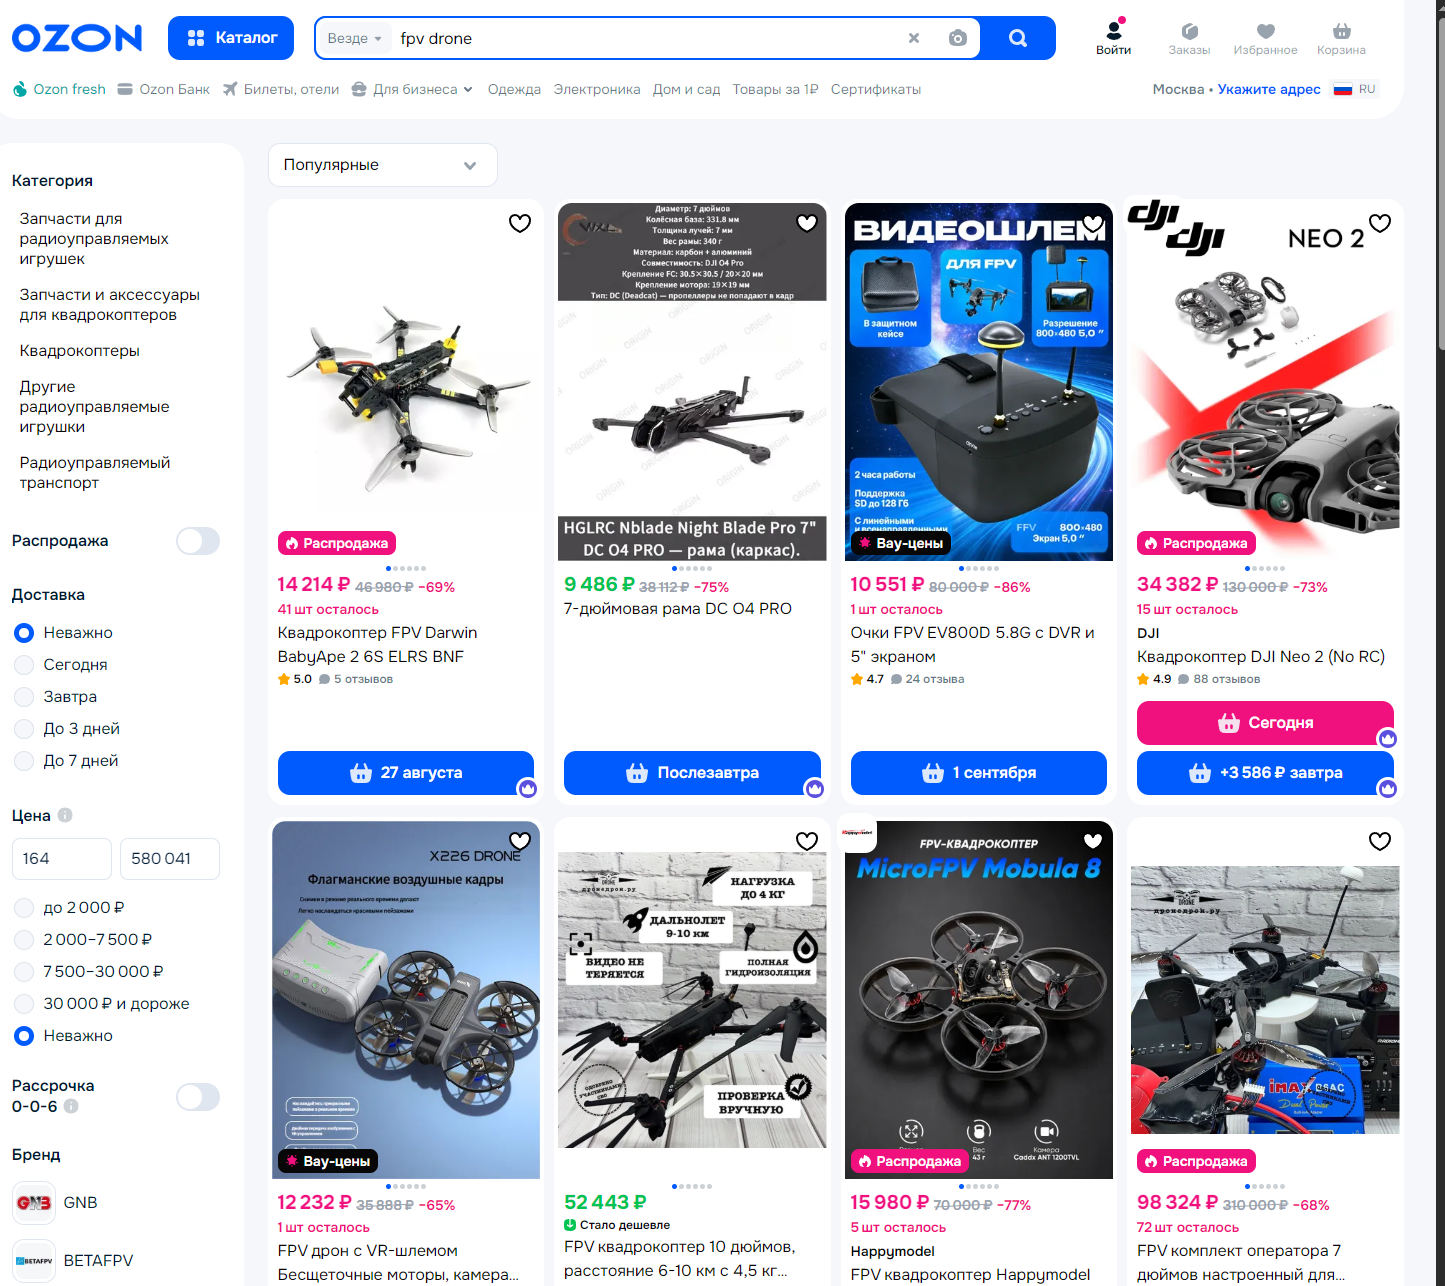
Task: Favorite the FPV EV800D goggles
Action: (1093, 223)
